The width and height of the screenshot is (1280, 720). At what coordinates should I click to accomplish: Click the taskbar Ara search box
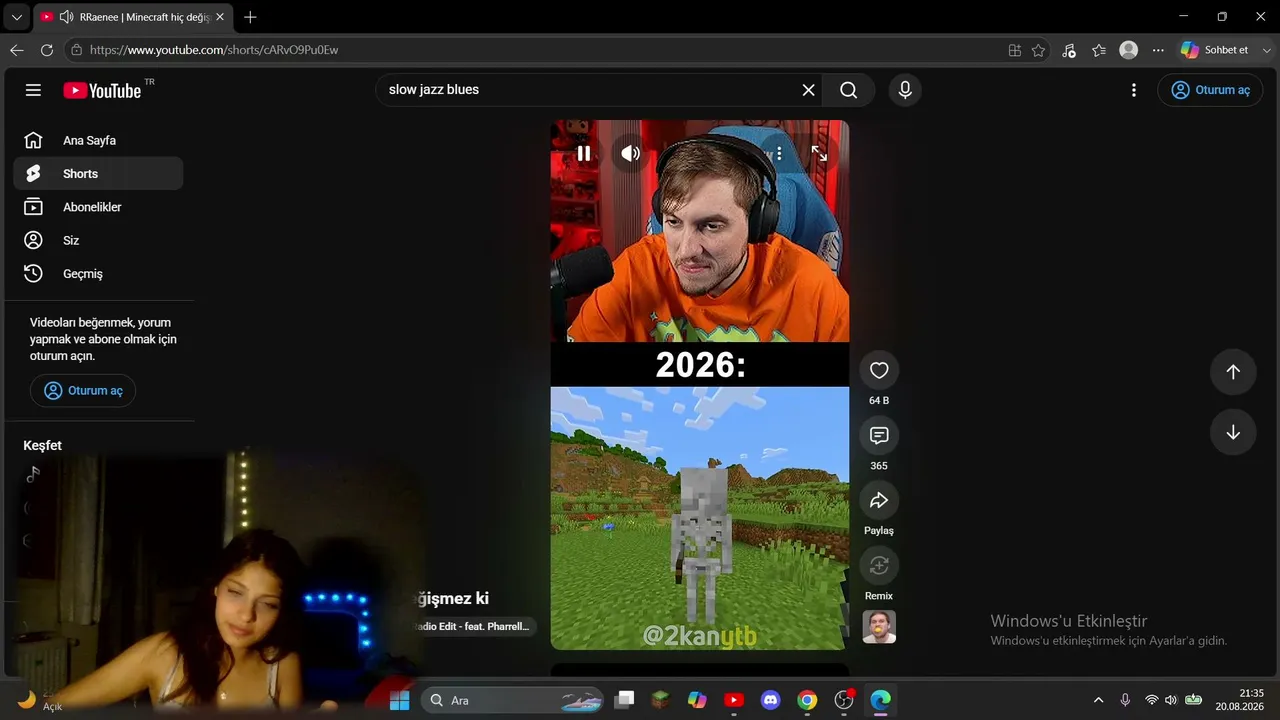click(x=512, y=700)
